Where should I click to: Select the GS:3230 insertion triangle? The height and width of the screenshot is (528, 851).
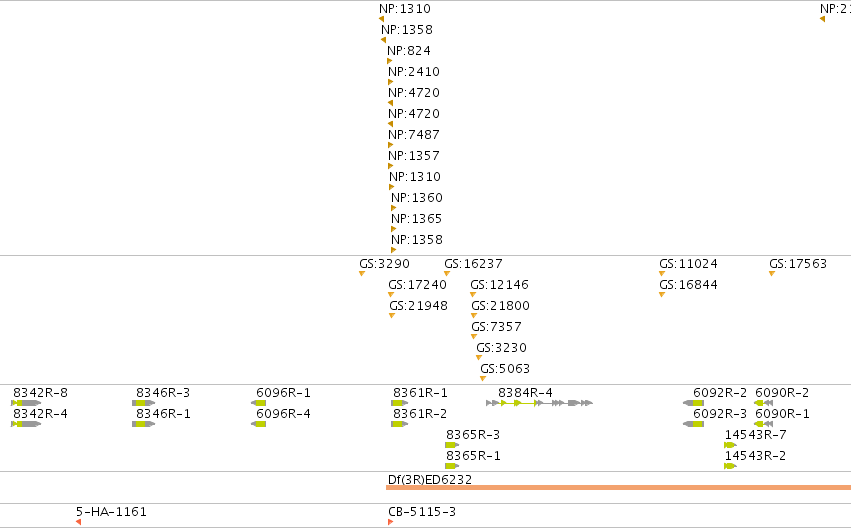[x=479, y=358]
